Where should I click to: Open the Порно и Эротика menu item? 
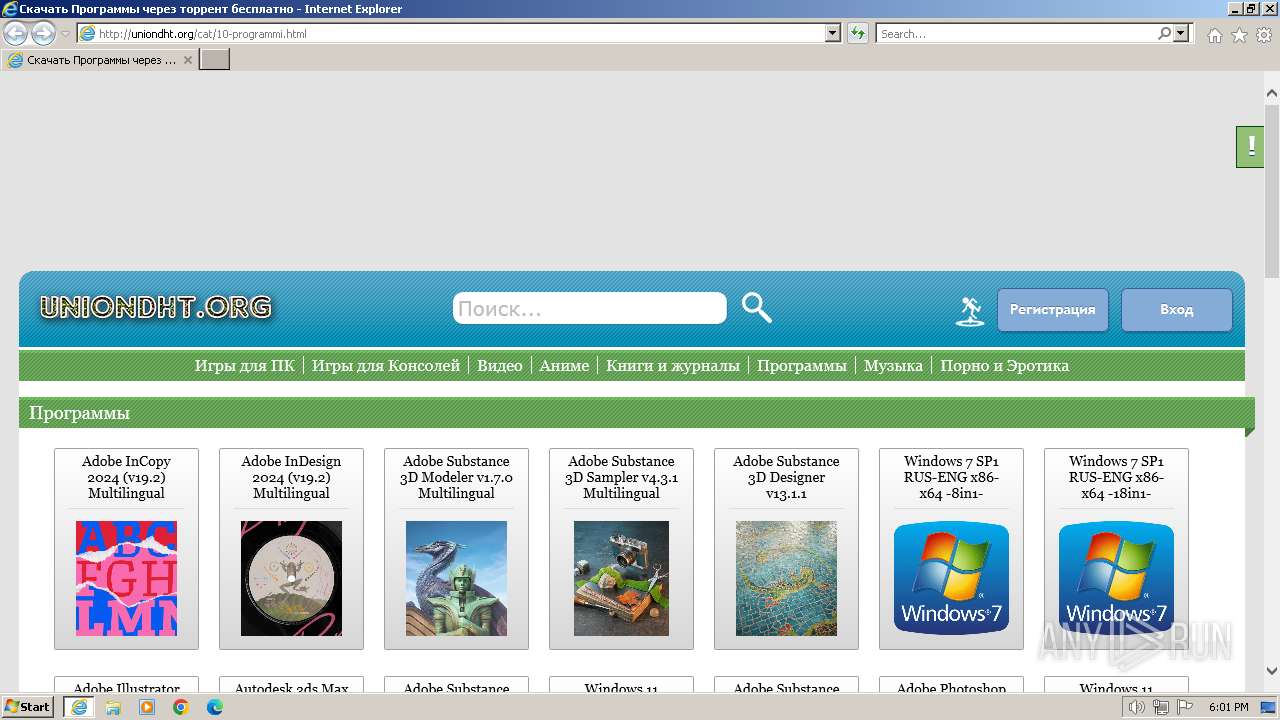tap(1004, 366)
